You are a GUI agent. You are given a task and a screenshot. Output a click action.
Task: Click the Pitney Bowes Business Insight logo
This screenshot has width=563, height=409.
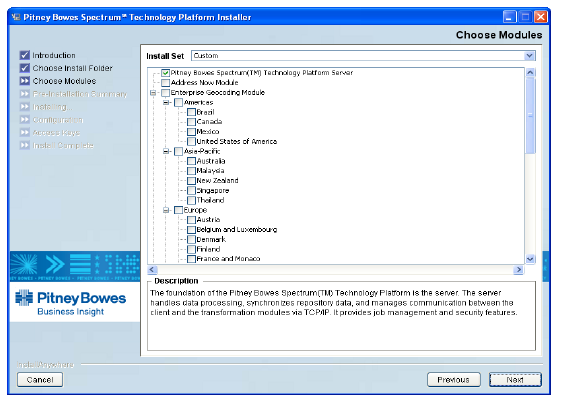71,303
